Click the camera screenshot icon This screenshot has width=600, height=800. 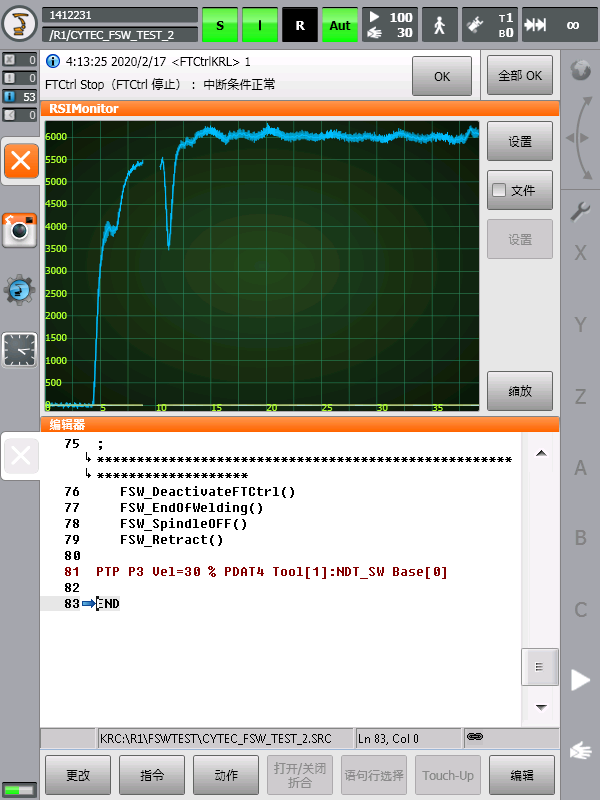tap(20, 229)
